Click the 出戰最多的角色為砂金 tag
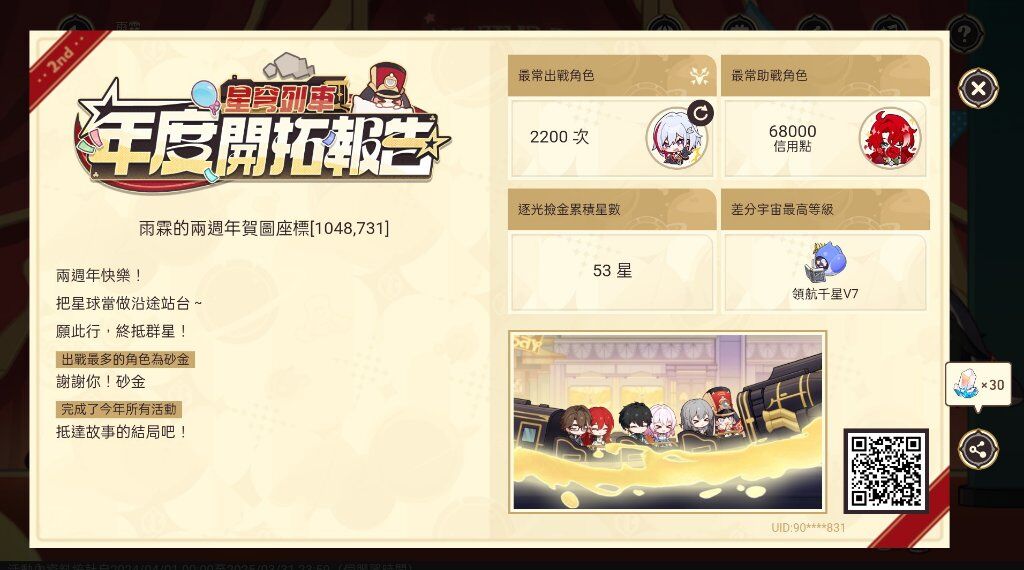 [x=125, y=359]
